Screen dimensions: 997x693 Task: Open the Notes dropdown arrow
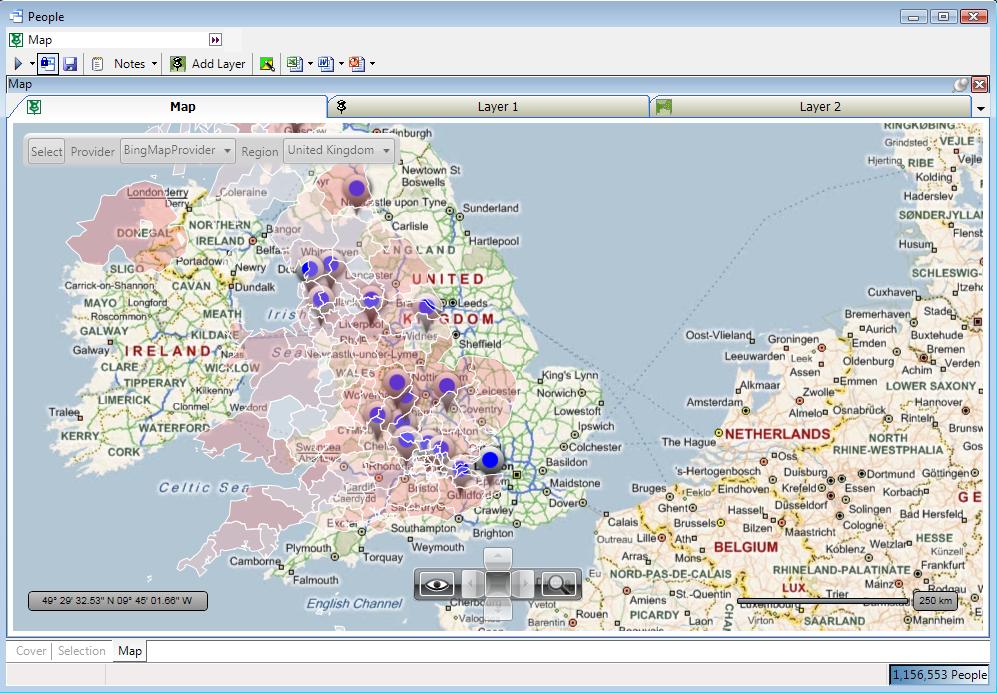154,64
